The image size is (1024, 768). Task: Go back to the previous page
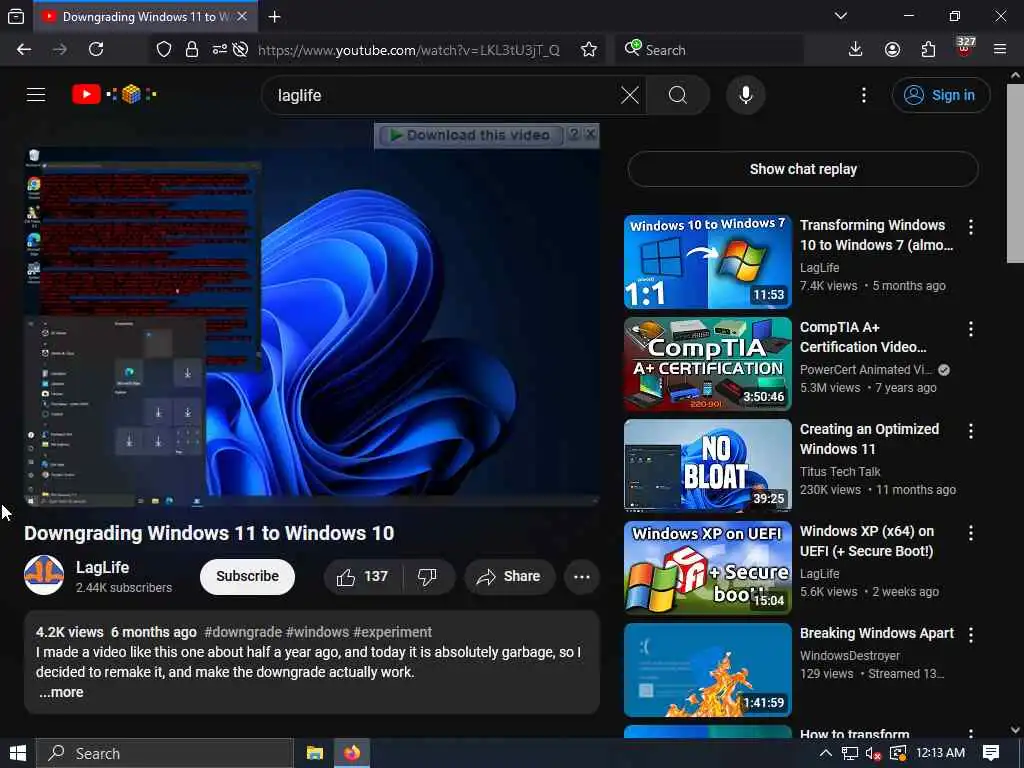pos(24,50)
